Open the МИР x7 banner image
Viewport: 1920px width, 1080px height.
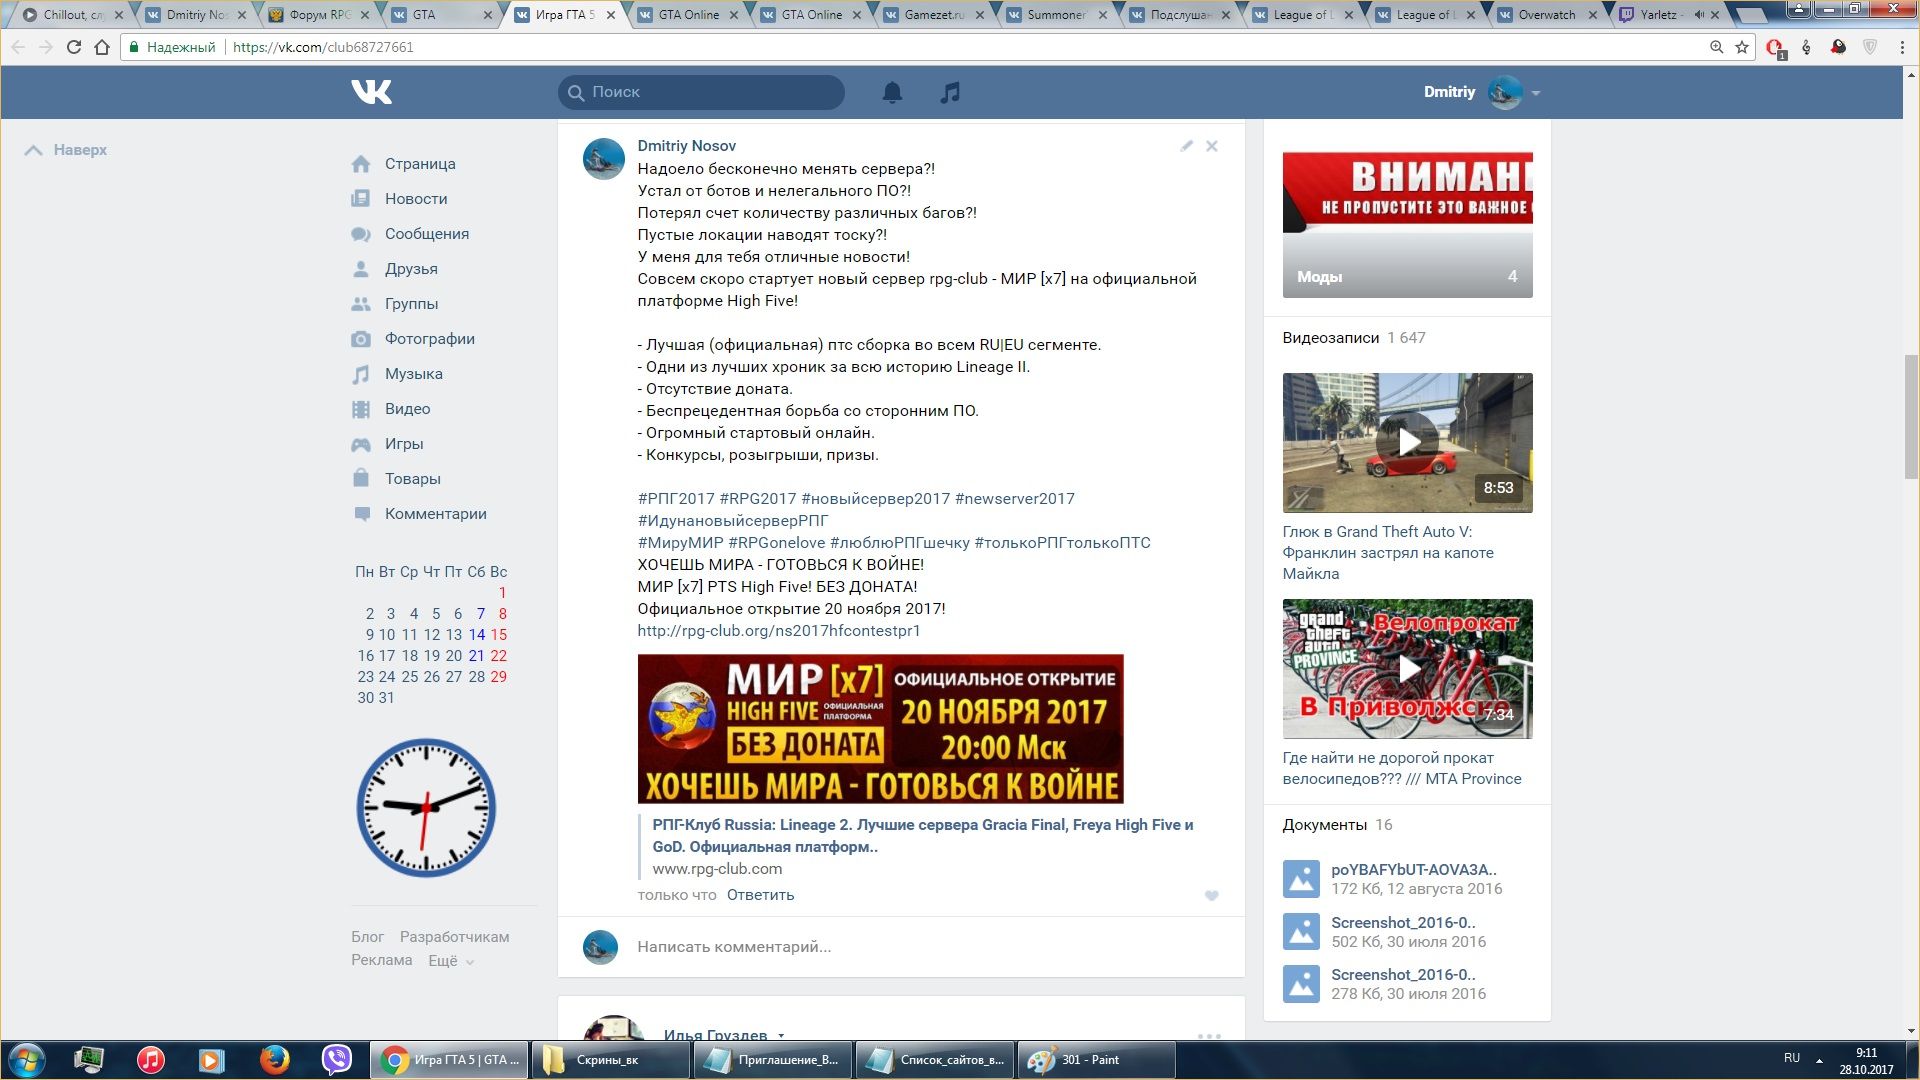click(x=881, y=729)
